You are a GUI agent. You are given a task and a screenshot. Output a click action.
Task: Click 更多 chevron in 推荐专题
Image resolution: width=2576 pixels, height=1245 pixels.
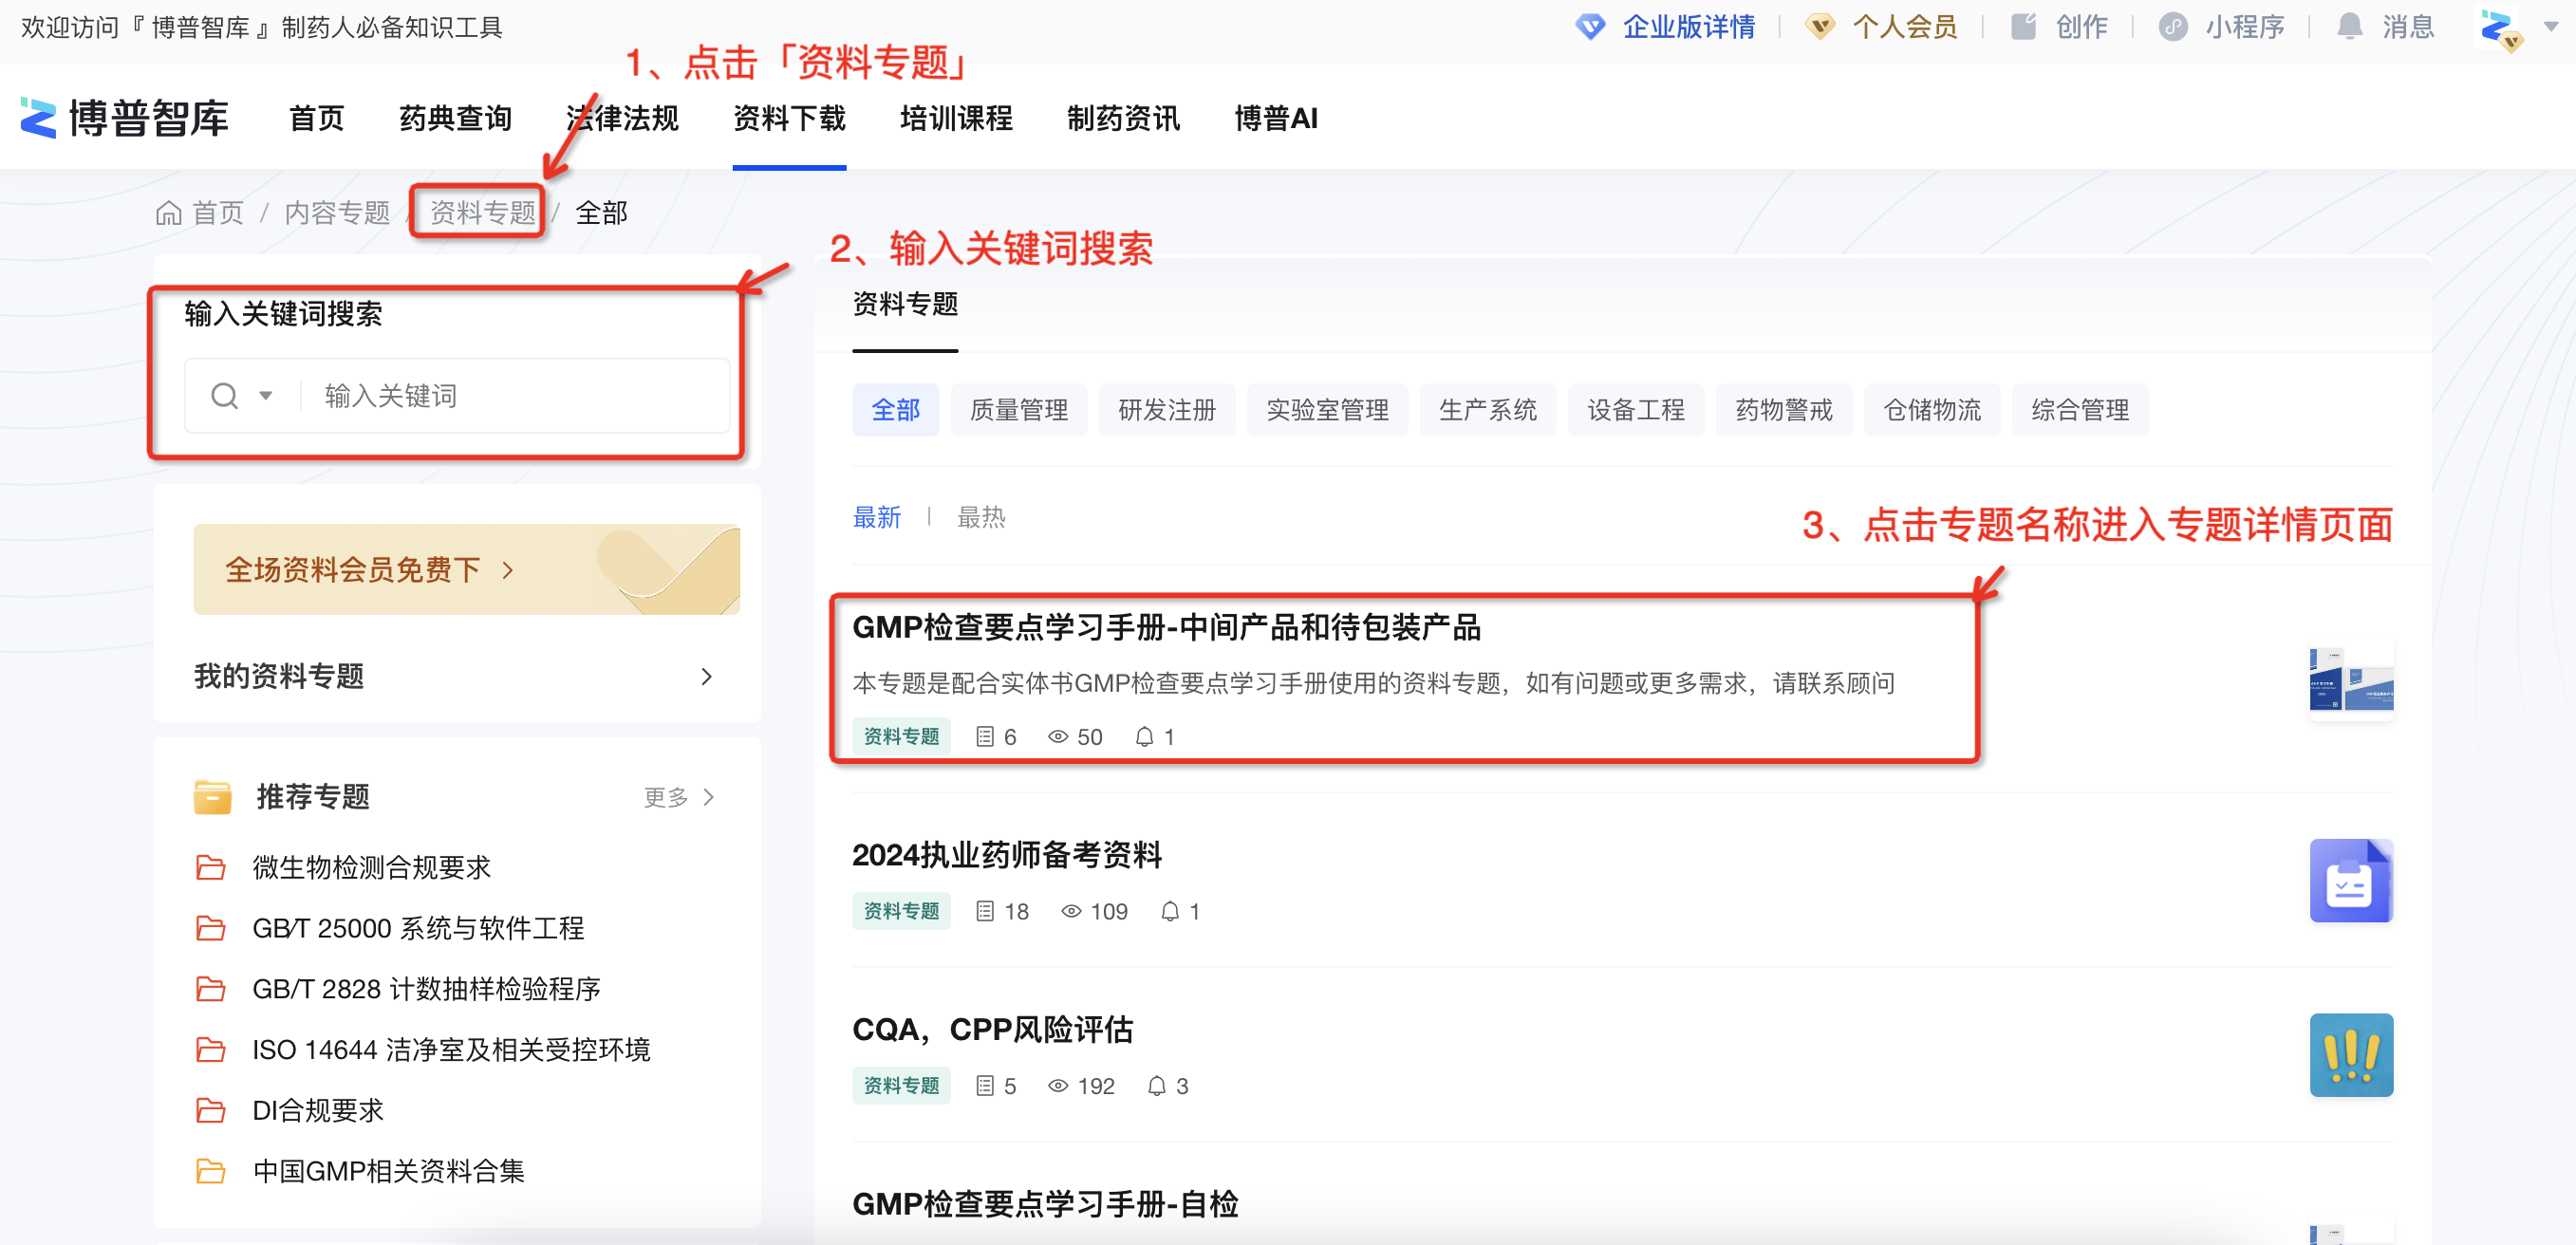tap(709, 798)
